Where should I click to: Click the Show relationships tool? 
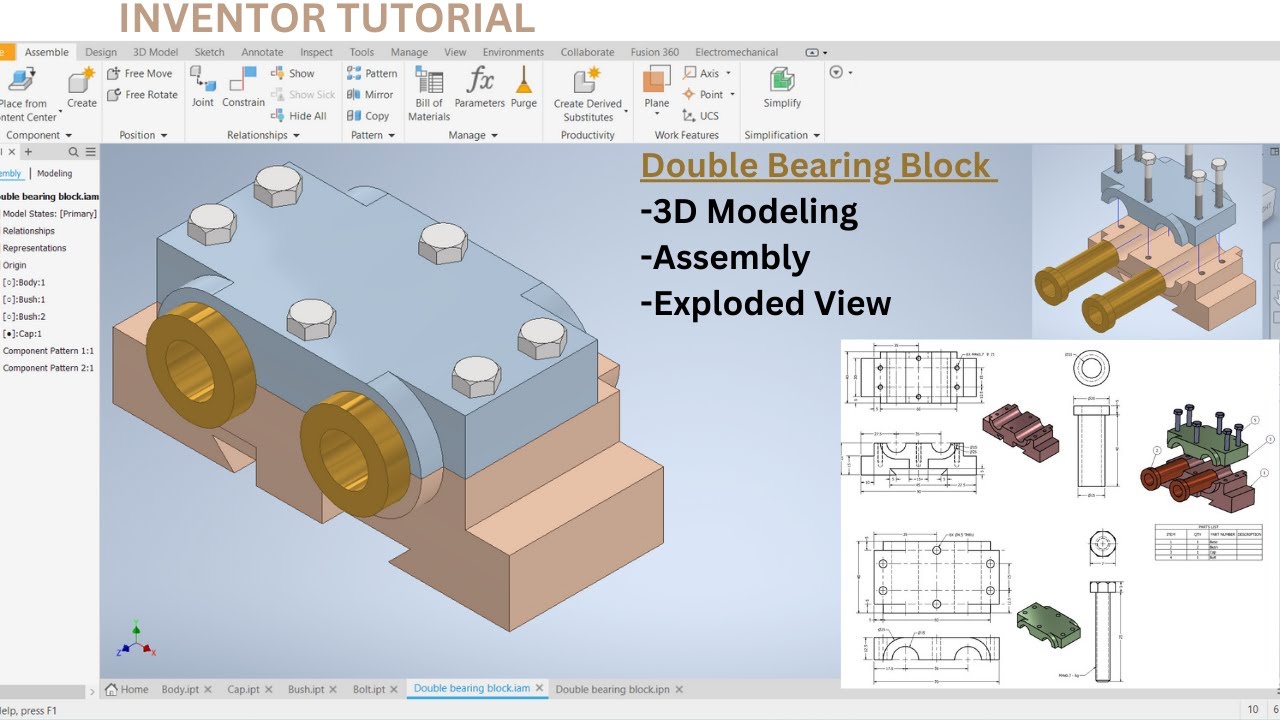(292, 73)
